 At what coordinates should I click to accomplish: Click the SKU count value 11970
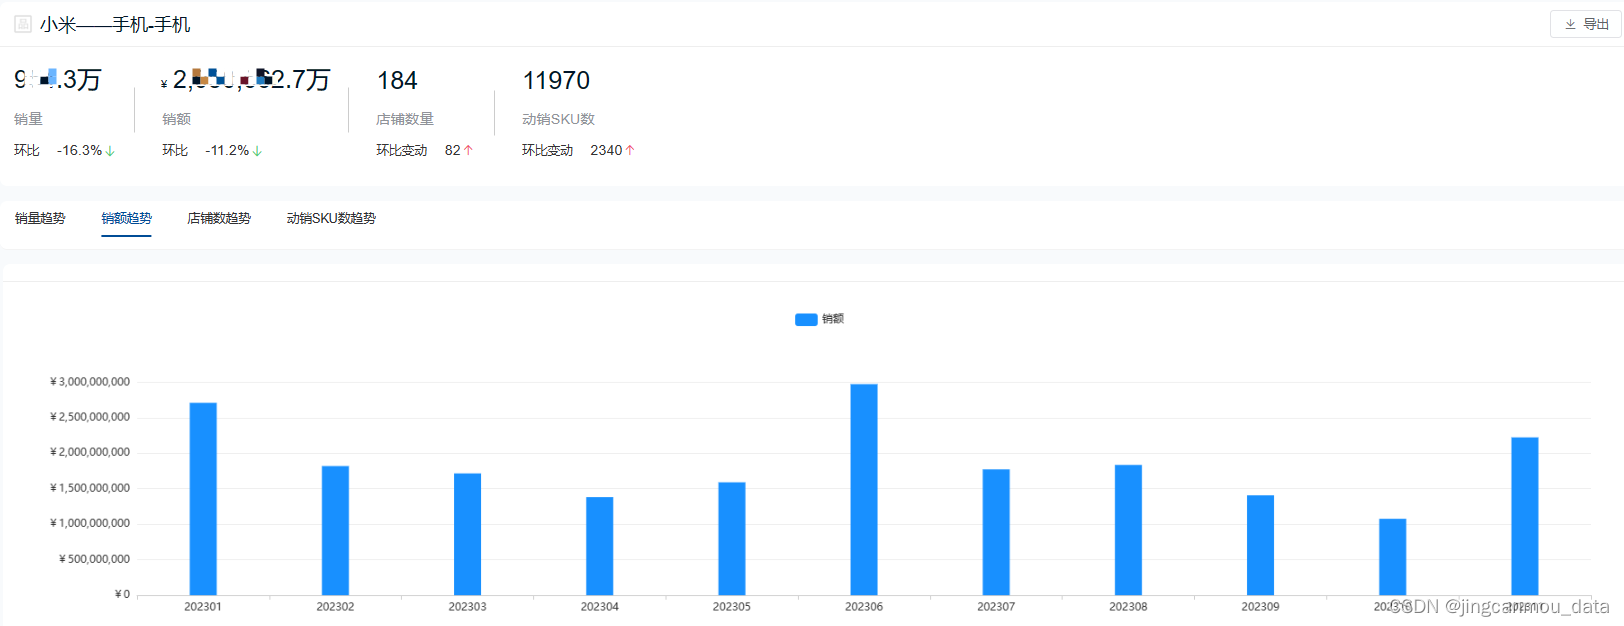click(x=556, y=80)
